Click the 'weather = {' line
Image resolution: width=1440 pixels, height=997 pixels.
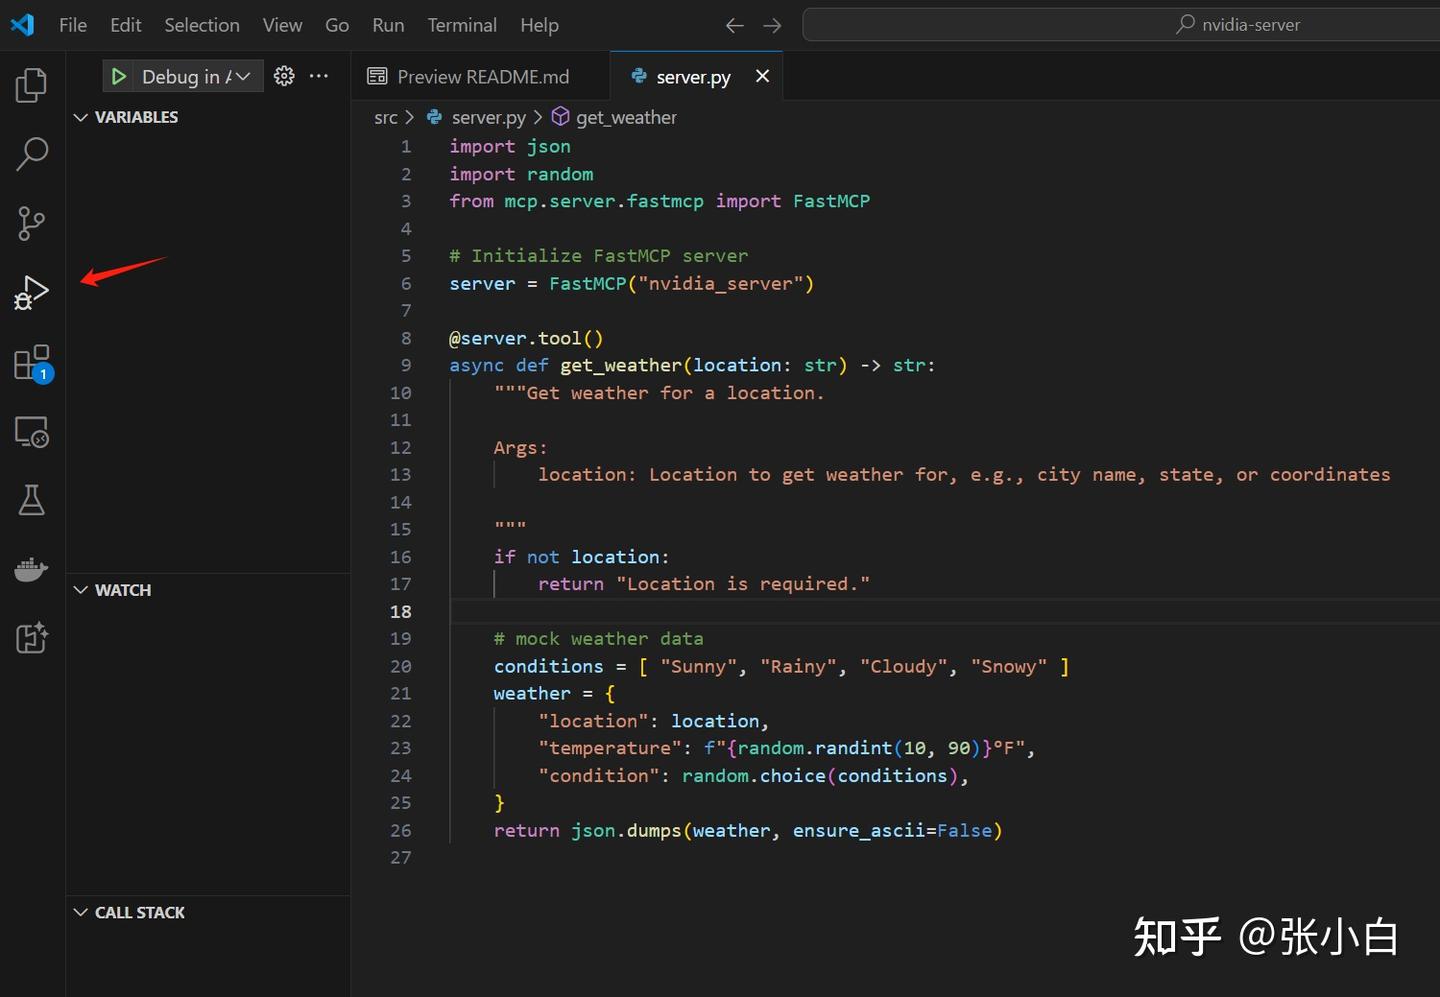[554, 694]
